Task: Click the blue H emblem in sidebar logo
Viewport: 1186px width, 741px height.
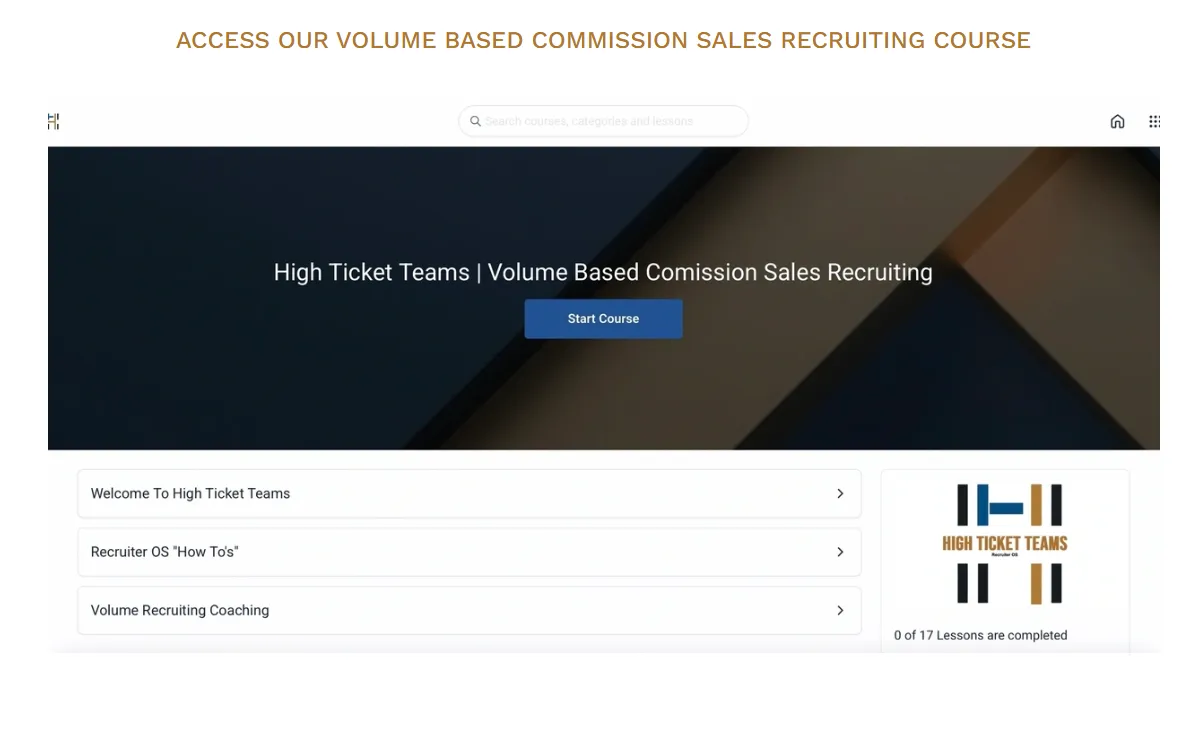Action: (1004, 506)
